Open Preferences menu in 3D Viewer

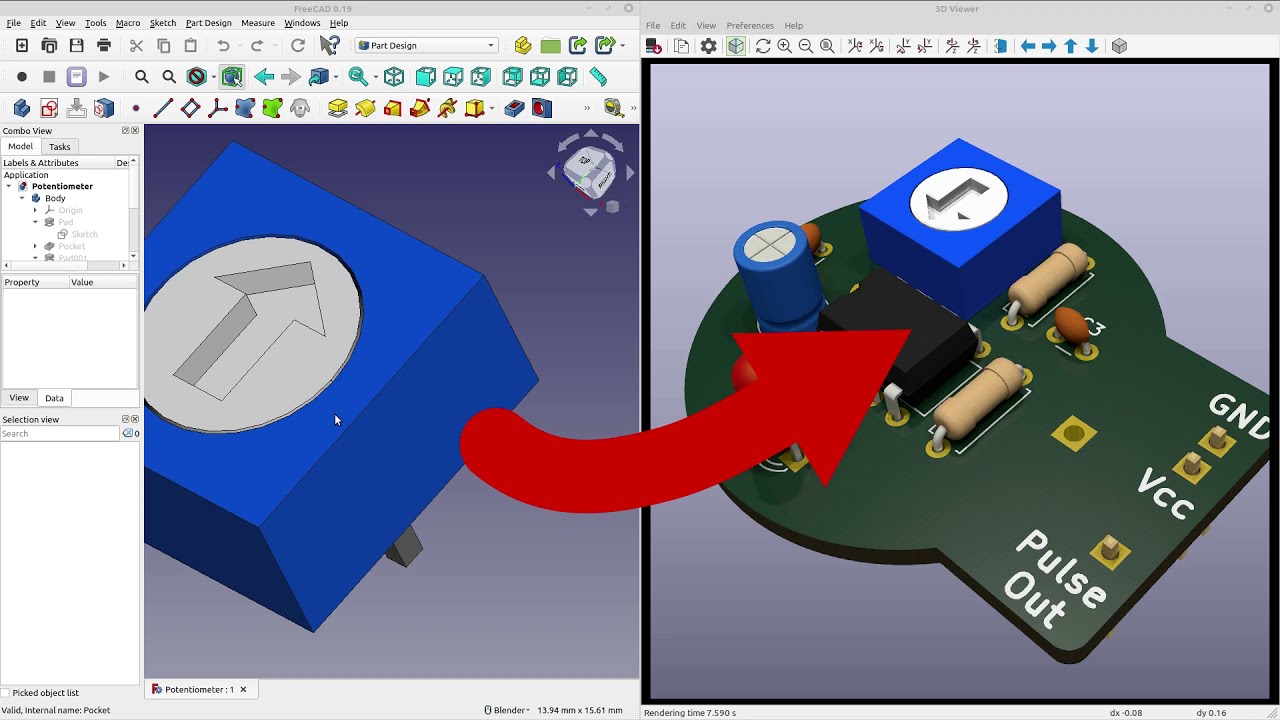click(750, 25)
